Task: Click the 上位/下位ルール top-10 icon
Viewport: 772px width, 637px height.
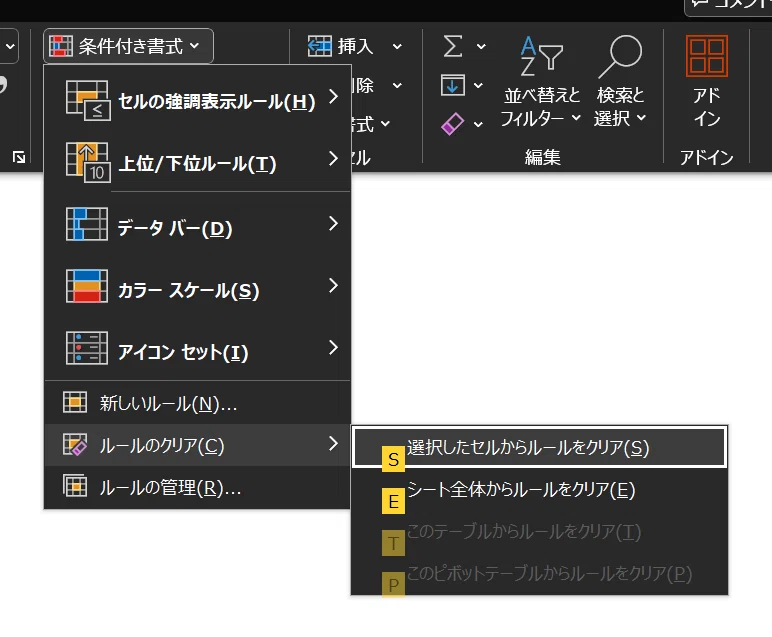Action: [x=88, y=162]
